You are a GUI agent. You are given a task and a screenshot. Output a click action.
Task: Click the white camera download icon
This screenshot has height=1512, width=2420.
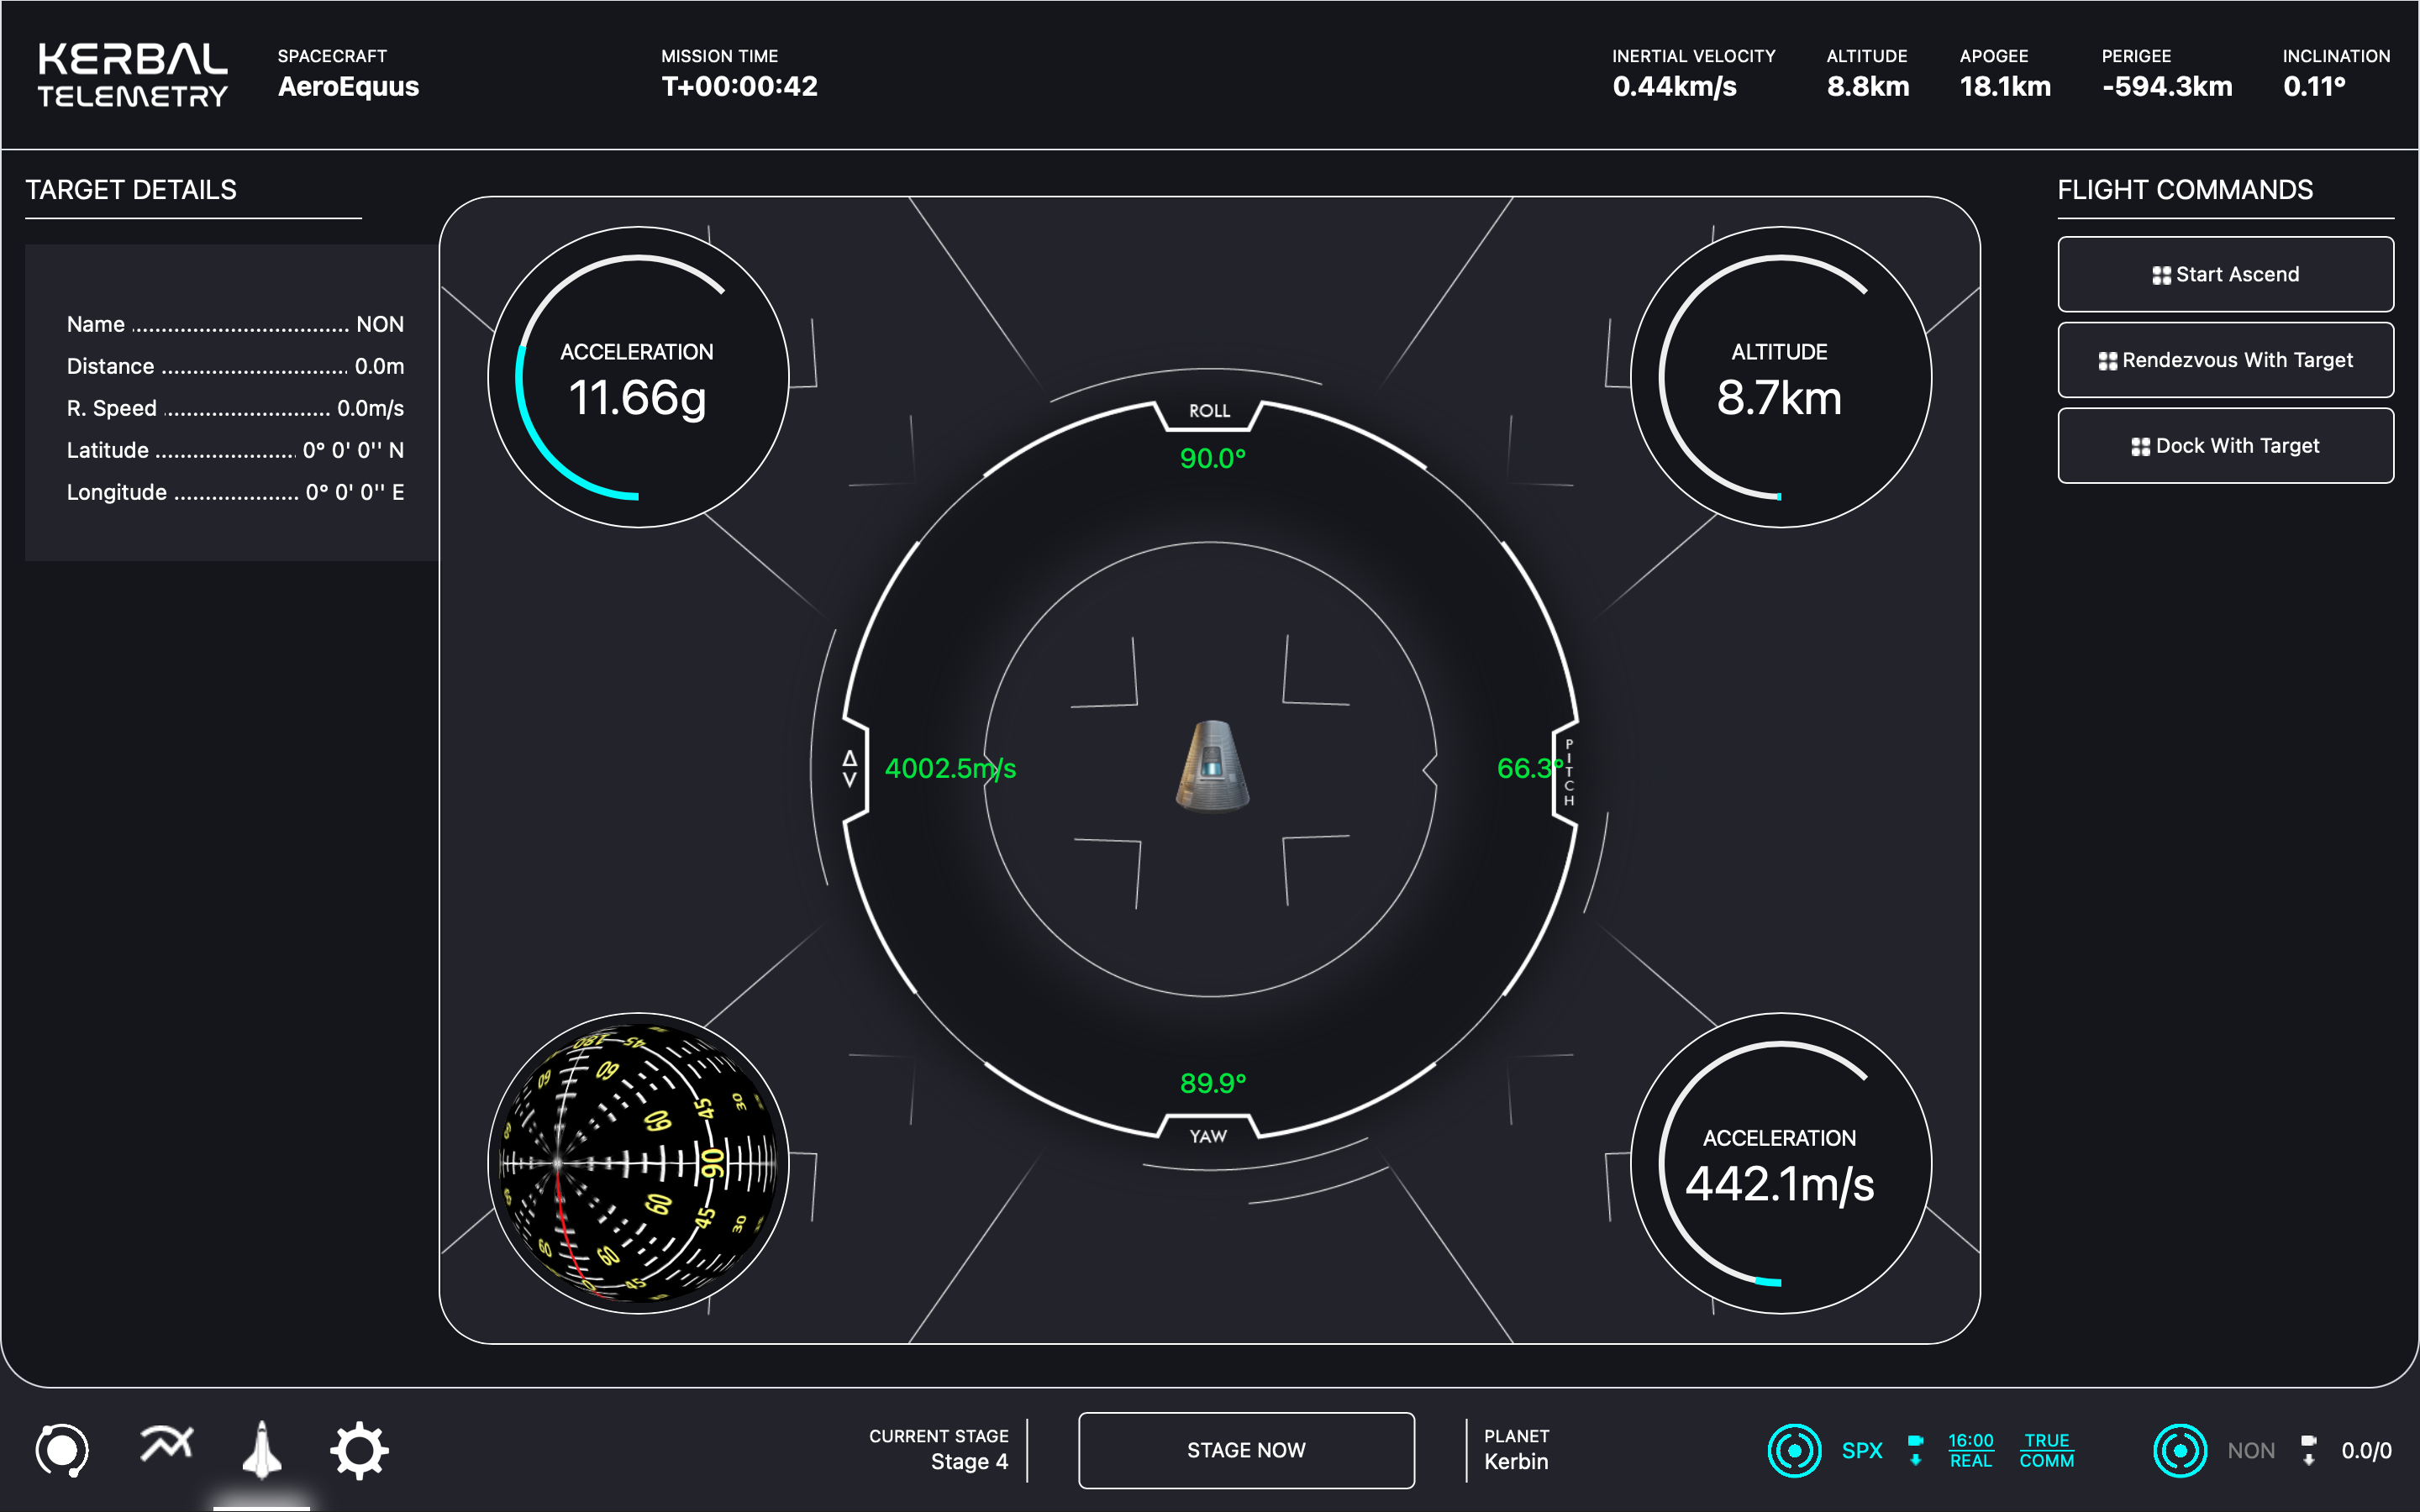(2308, 1450)
